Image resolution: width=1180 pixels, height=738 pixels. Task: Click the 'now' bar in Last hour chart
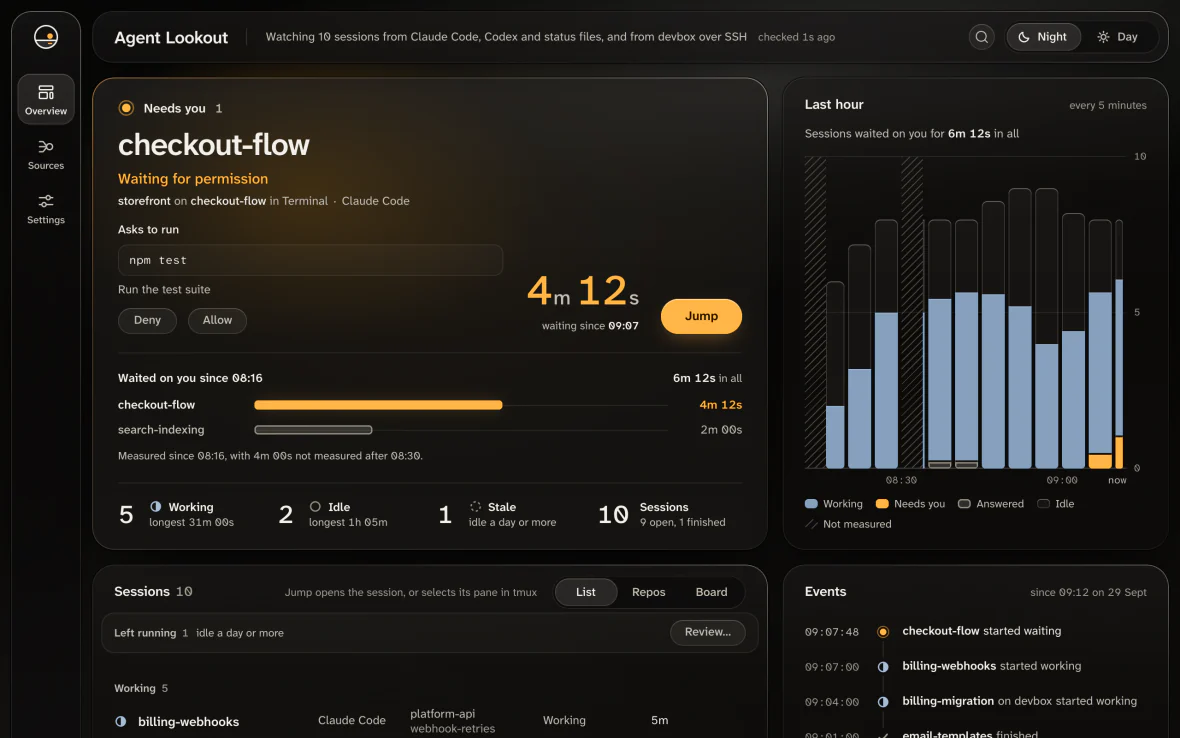pos(1119,344)
